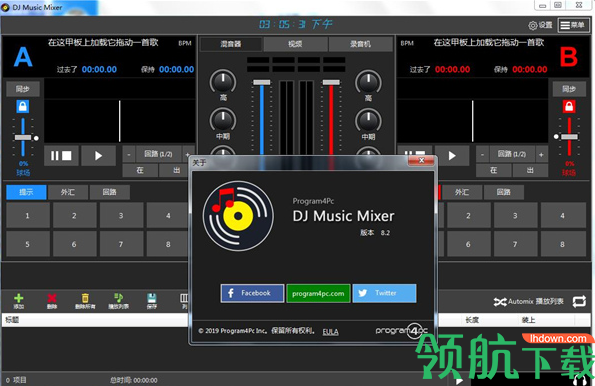Click deck B pitch slider handle

coord(569,137)
